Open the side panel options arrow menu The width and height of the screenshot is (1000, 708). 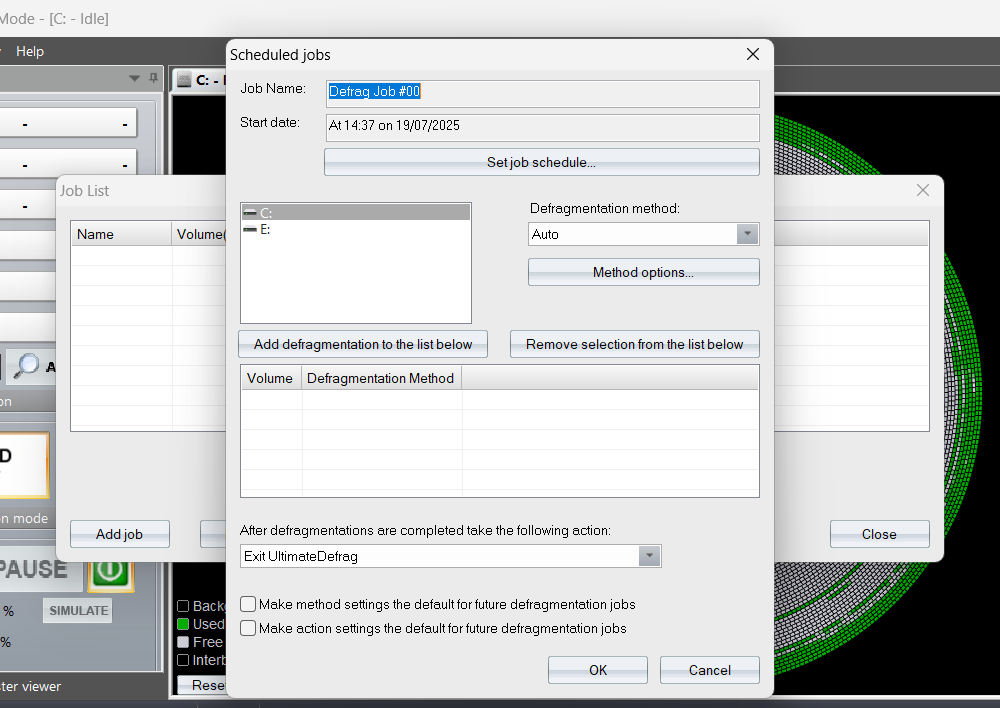[135, 78]
